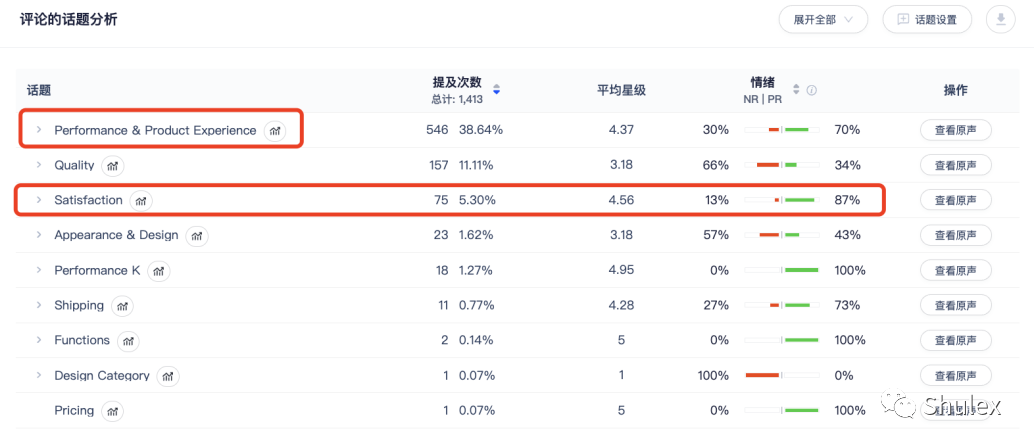The height and width of the screenshot is (448, 1034).
Task: Click the trend chart icon next to Quality
Action: pos(113,166)
